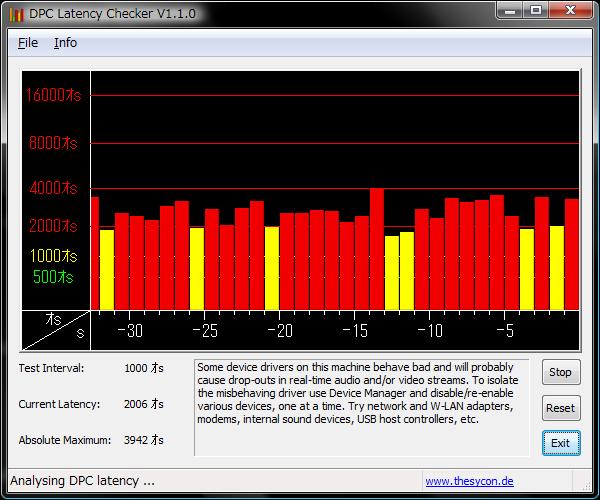This screenshot has height=500, width=600.
Task: Click the Current Latency label
Action: (59, 404)
